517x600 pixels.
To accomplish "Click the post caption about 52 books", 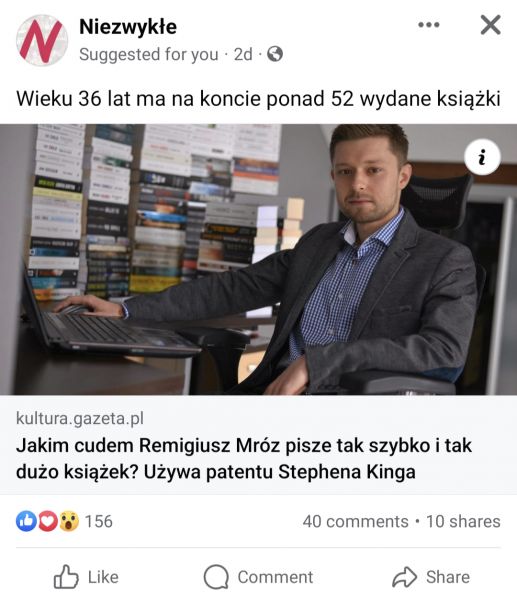I will tap(258, 99).
